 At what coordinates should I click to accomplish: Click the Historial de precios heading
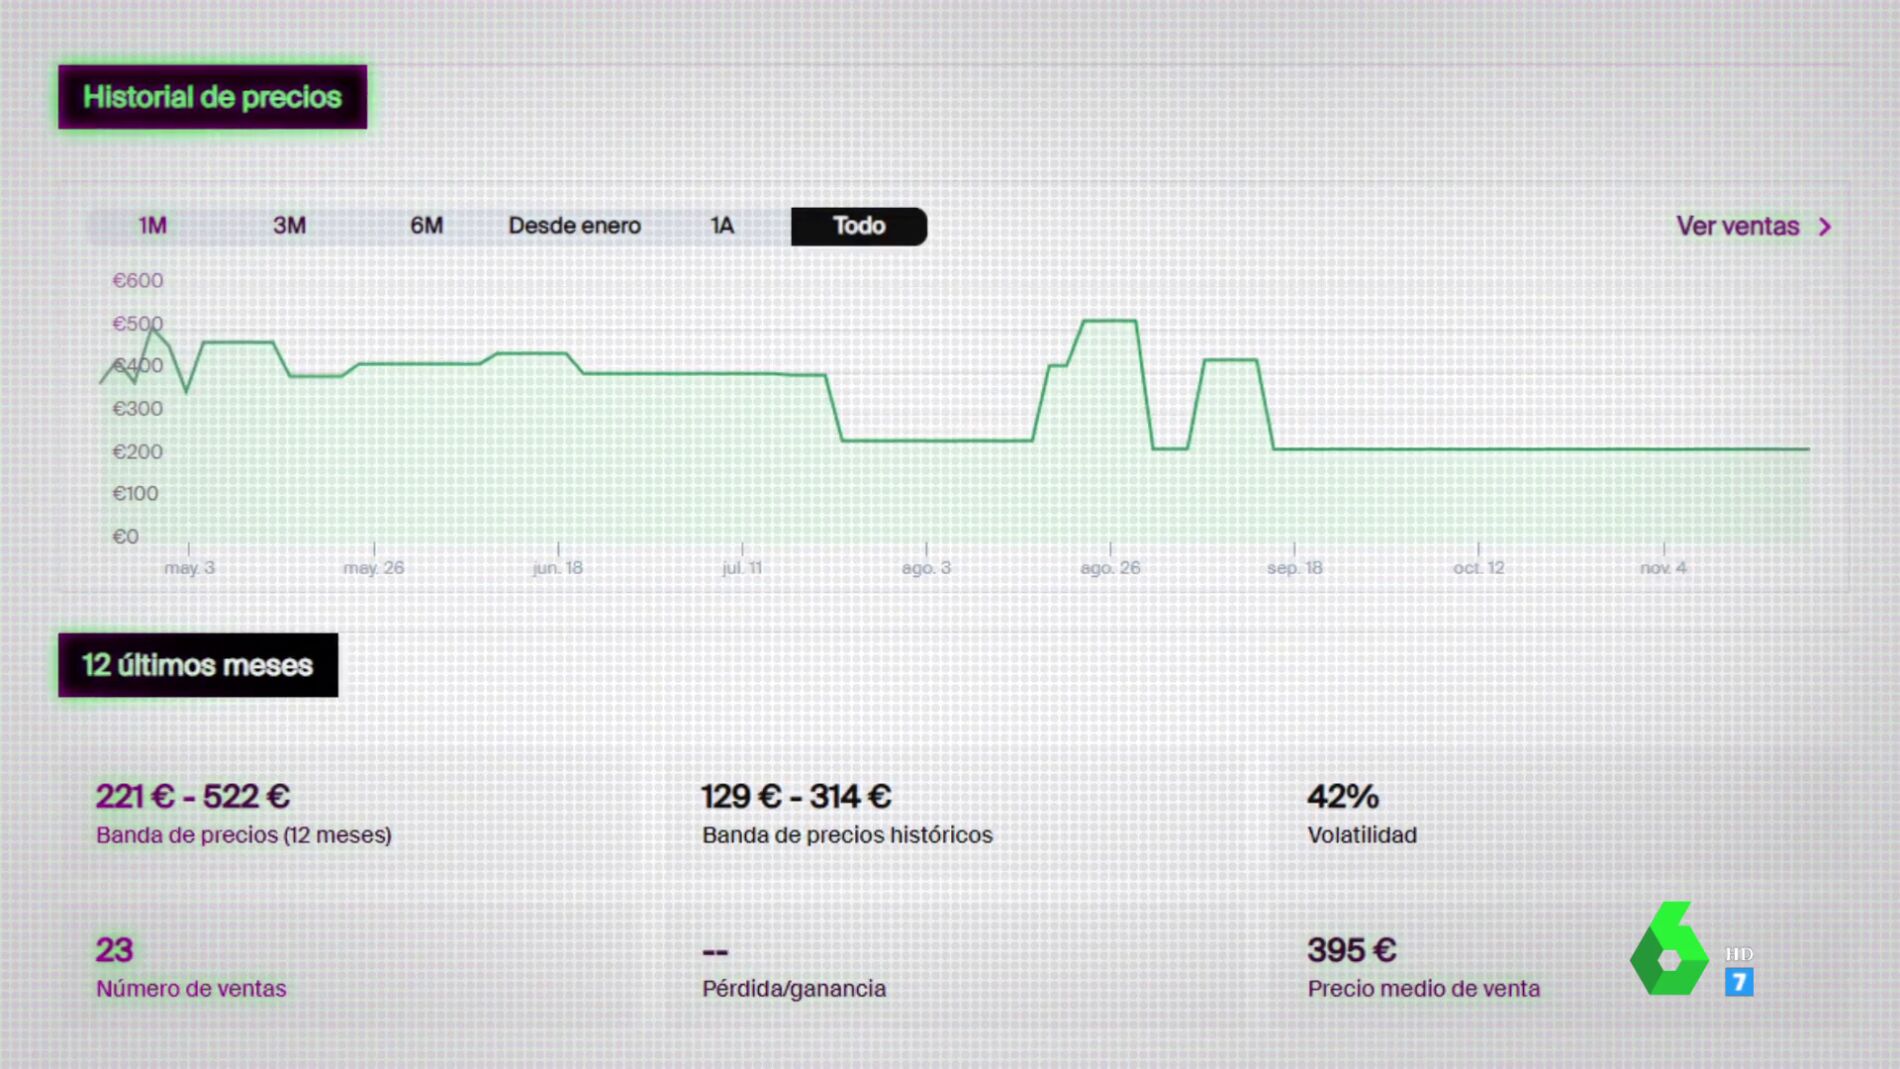coord(212,97)
